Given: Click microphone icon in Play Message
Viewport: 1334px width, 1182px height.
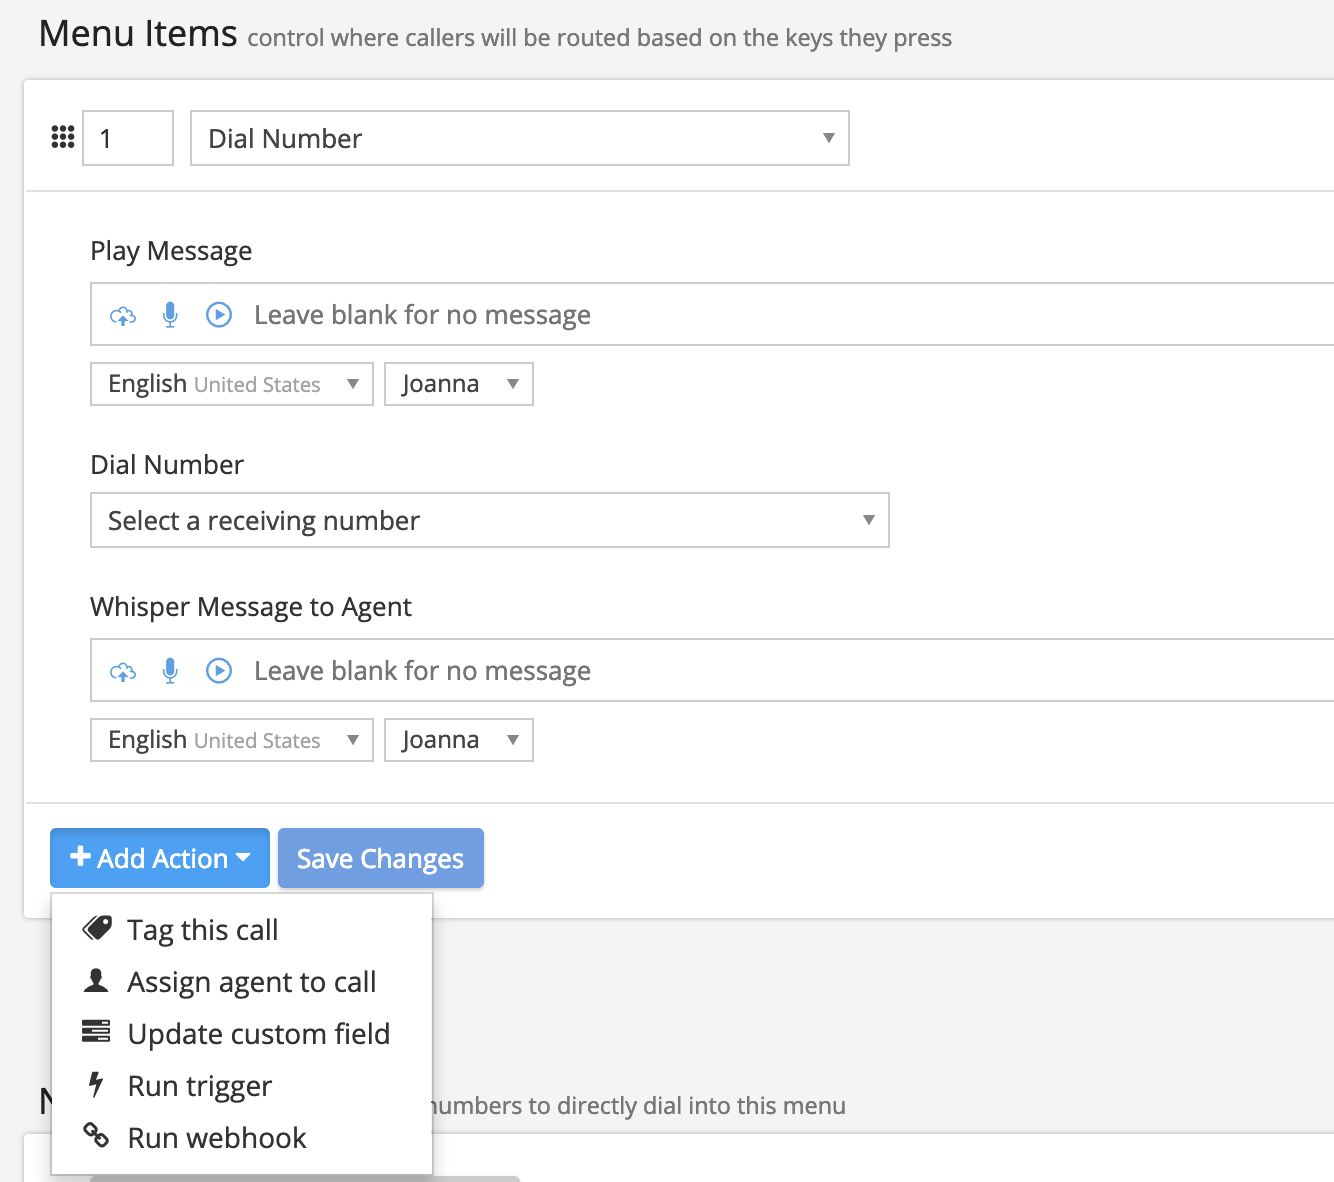Looking at the screenshot, I should (170, 315).
